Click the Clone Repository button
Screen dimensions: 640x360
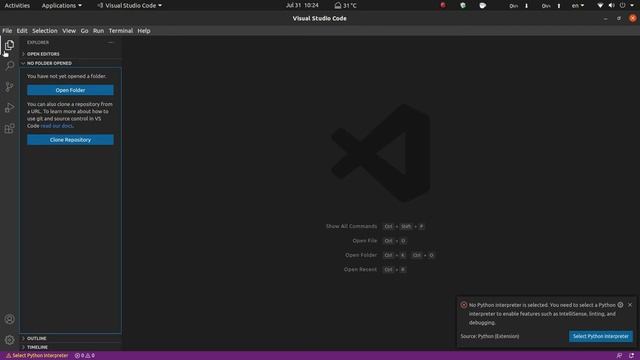(x=70, y=140)
